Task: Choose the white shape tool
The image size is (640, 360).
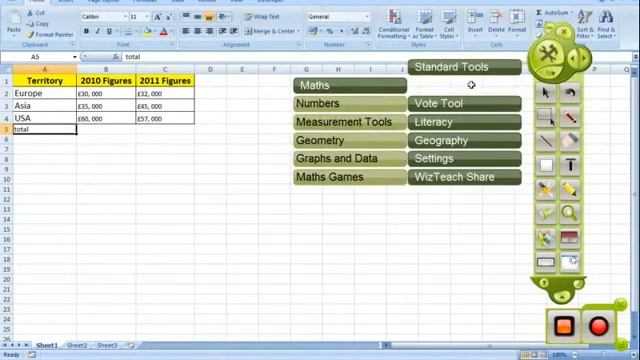Action: click(546, 165)
